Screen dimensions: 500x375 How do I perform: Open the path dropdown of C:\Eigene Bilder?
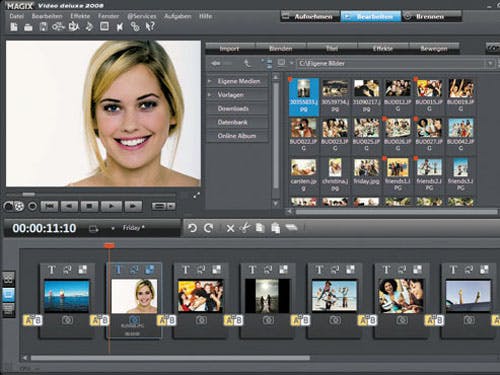tap(490, 63)
